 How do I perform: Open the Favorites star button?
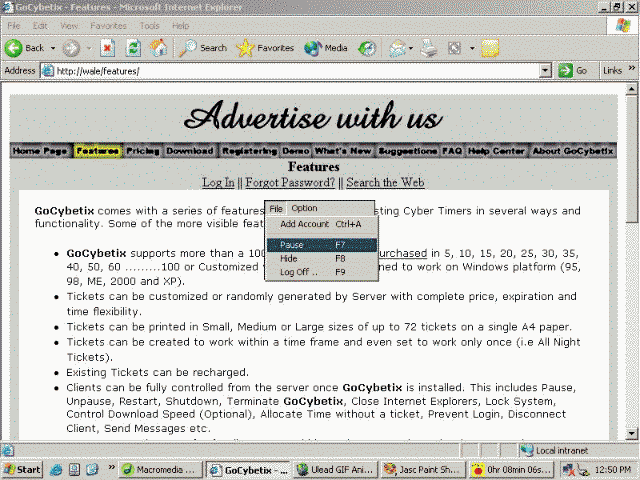pos(265,48)
